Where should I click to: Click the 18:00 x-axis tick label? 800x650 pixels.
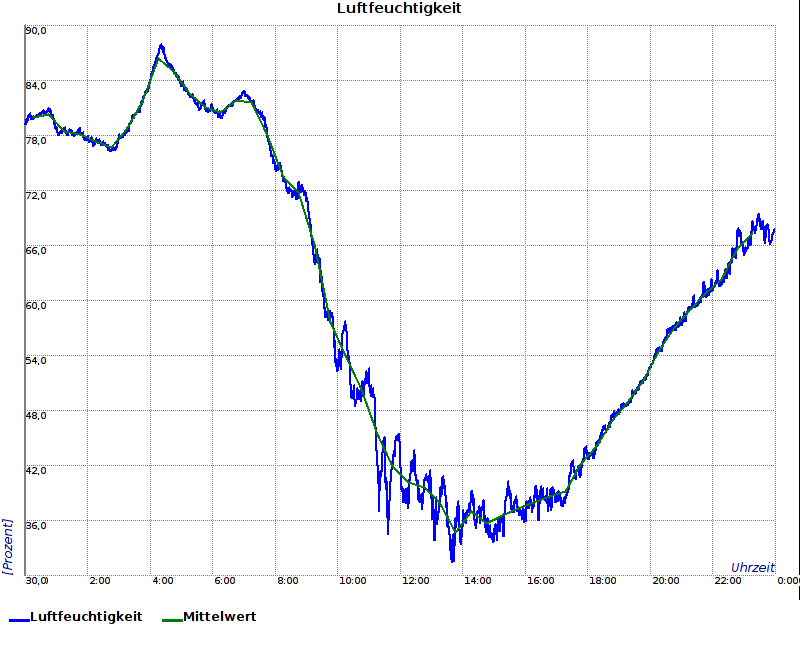point(603,581)
